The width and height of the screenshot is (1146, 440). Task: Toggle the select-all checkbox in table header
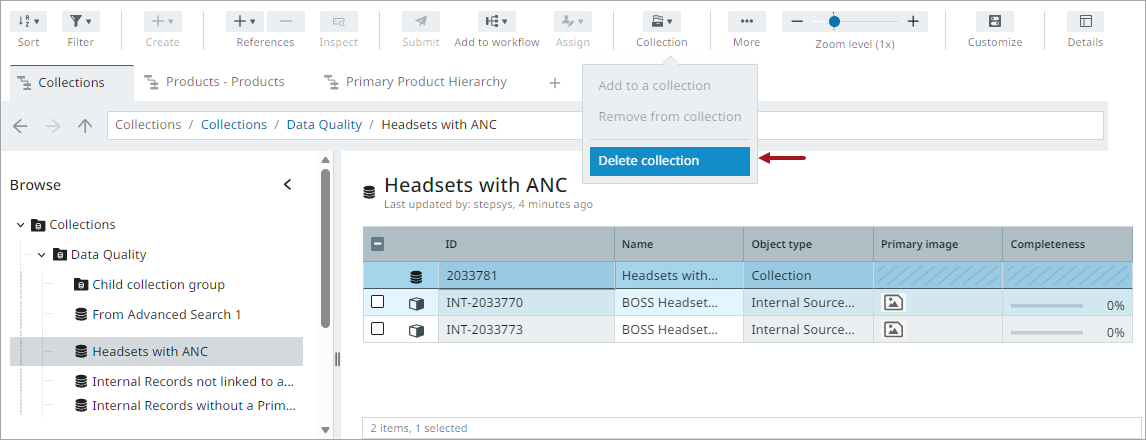coord(378,244)
